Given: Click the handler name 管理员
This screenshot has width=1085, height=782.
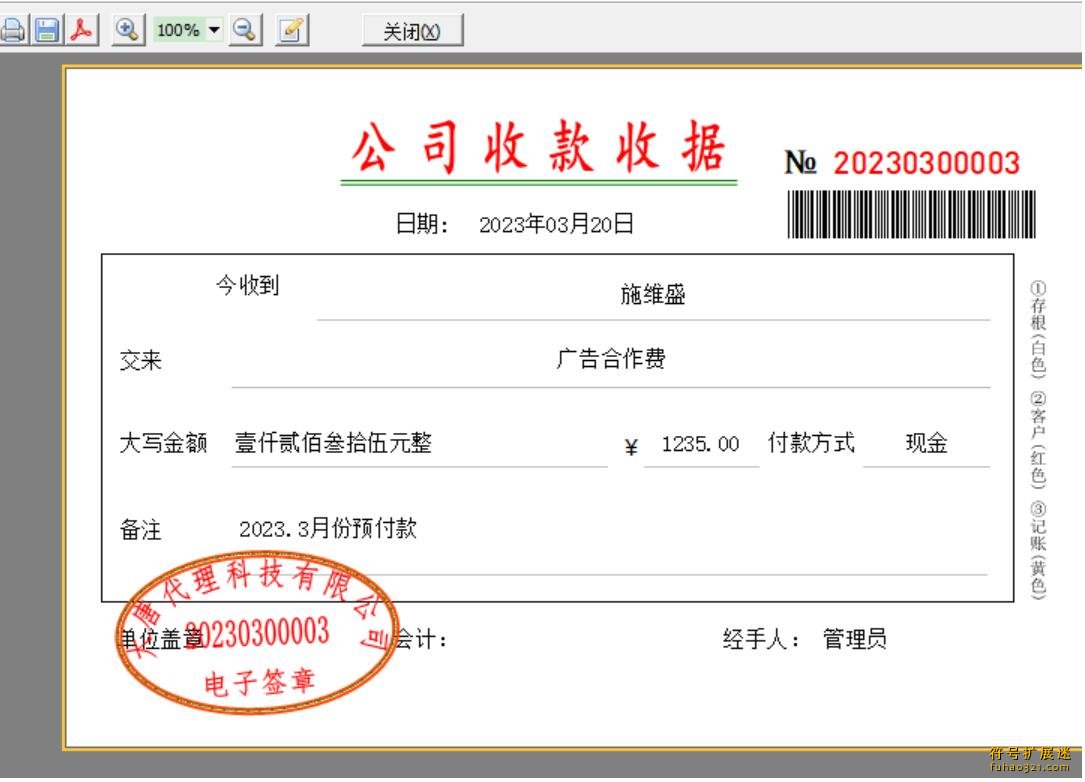Looking at the screenshot, I should click(x=855, y=638).
